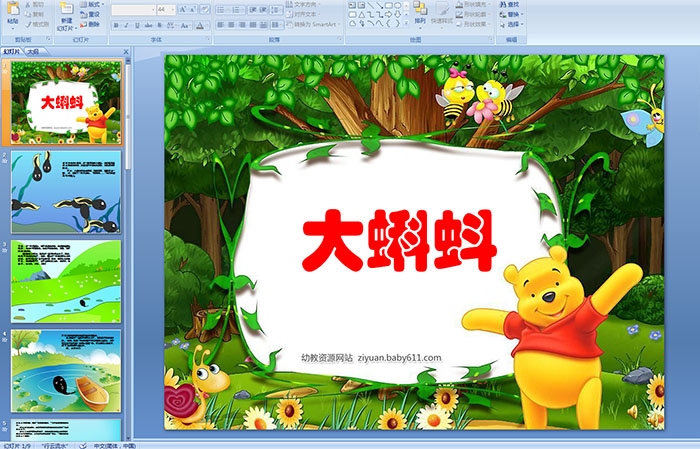Click the Replace (替换) button

point(514,14)
